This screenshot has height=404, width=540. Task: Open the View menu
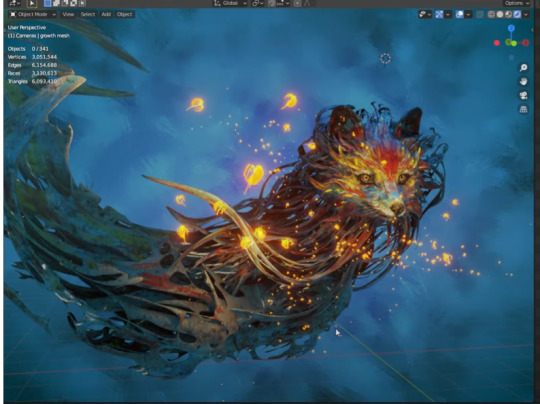pos(68,14)
